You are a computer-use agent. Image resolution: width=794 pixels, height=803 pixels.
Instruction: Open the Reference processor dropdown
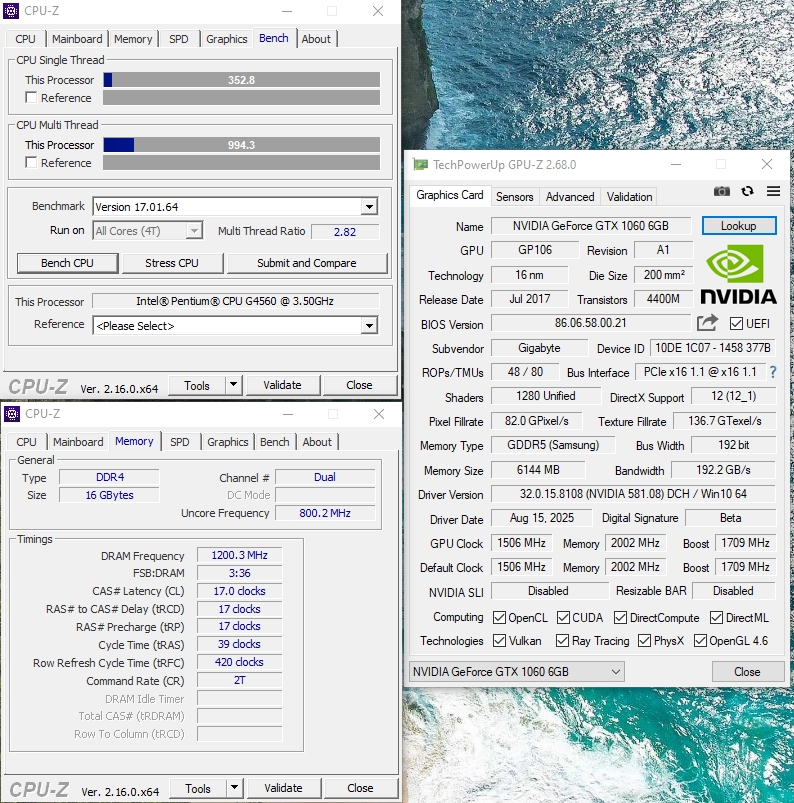coord(369,326)
